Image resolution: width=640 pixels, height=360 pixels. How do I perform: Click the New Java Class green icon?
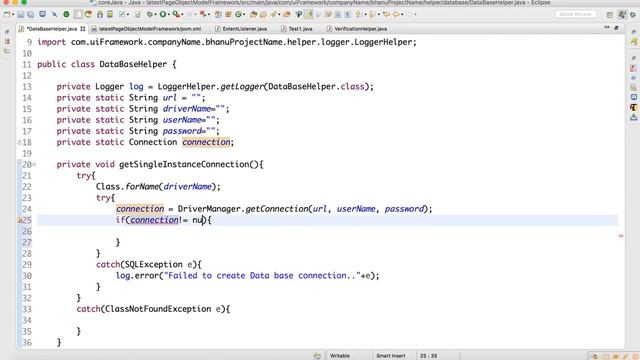pyautogui.click(x=238, y=14)
